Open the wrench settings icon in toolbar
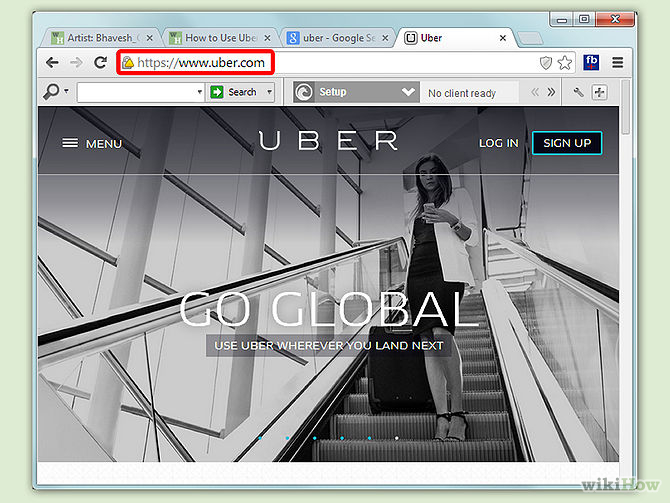This screenshot has height=503, width=670. (578, 92)
